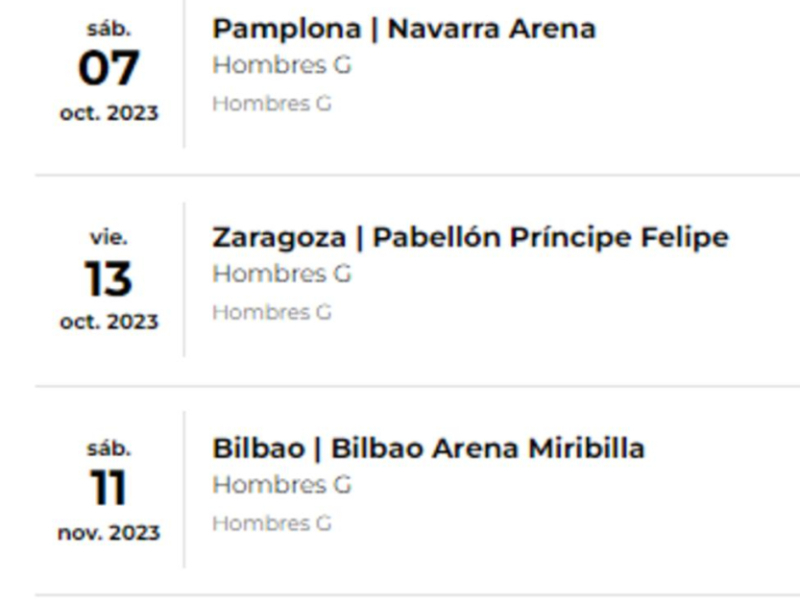Click smaller 'Hombres G' text in Bilbao event
800x600 pixels.
(271, 523)
